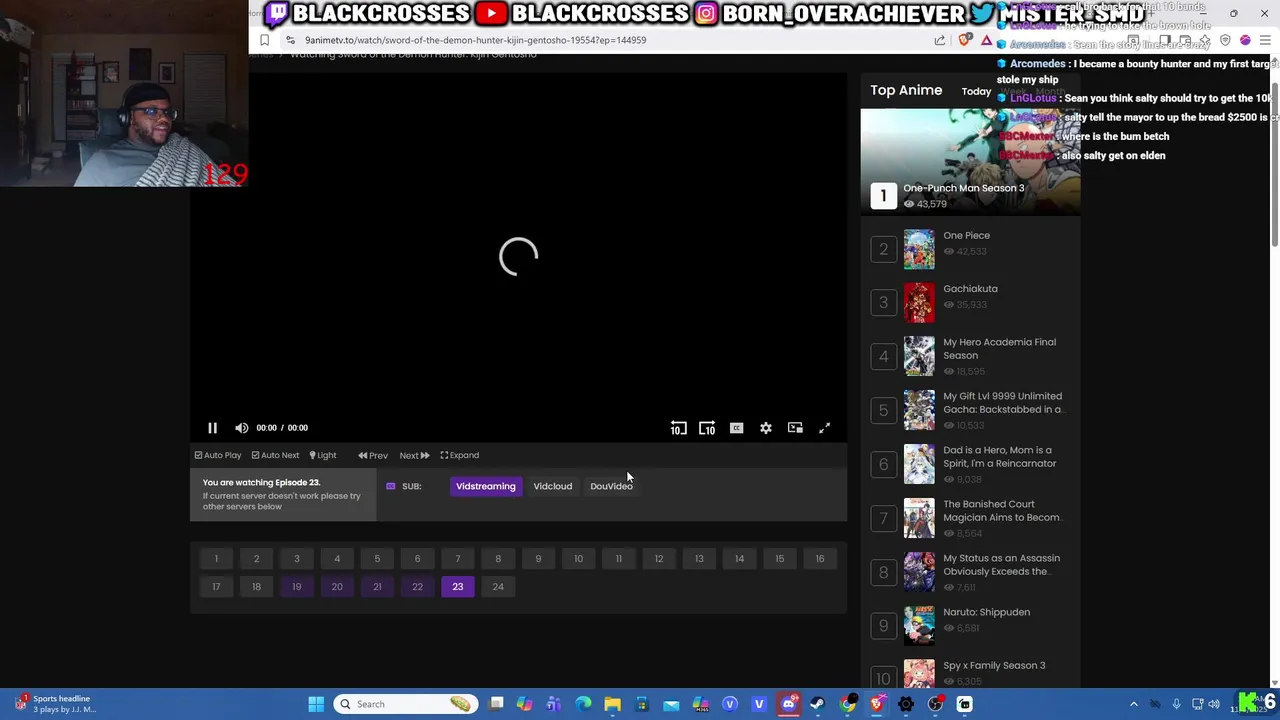Open the One Piece entry
1280x720 pixels.
tap(966, 236)
